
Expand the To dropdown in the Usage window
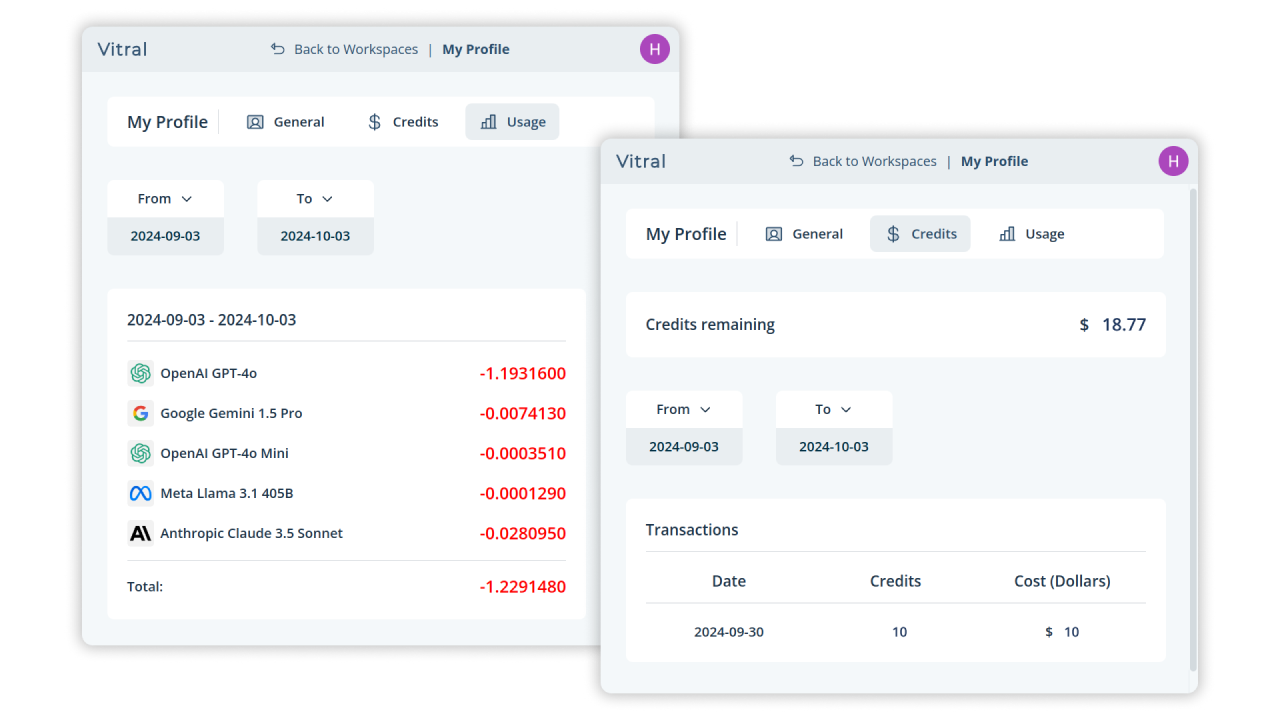[x=315, y=199]
